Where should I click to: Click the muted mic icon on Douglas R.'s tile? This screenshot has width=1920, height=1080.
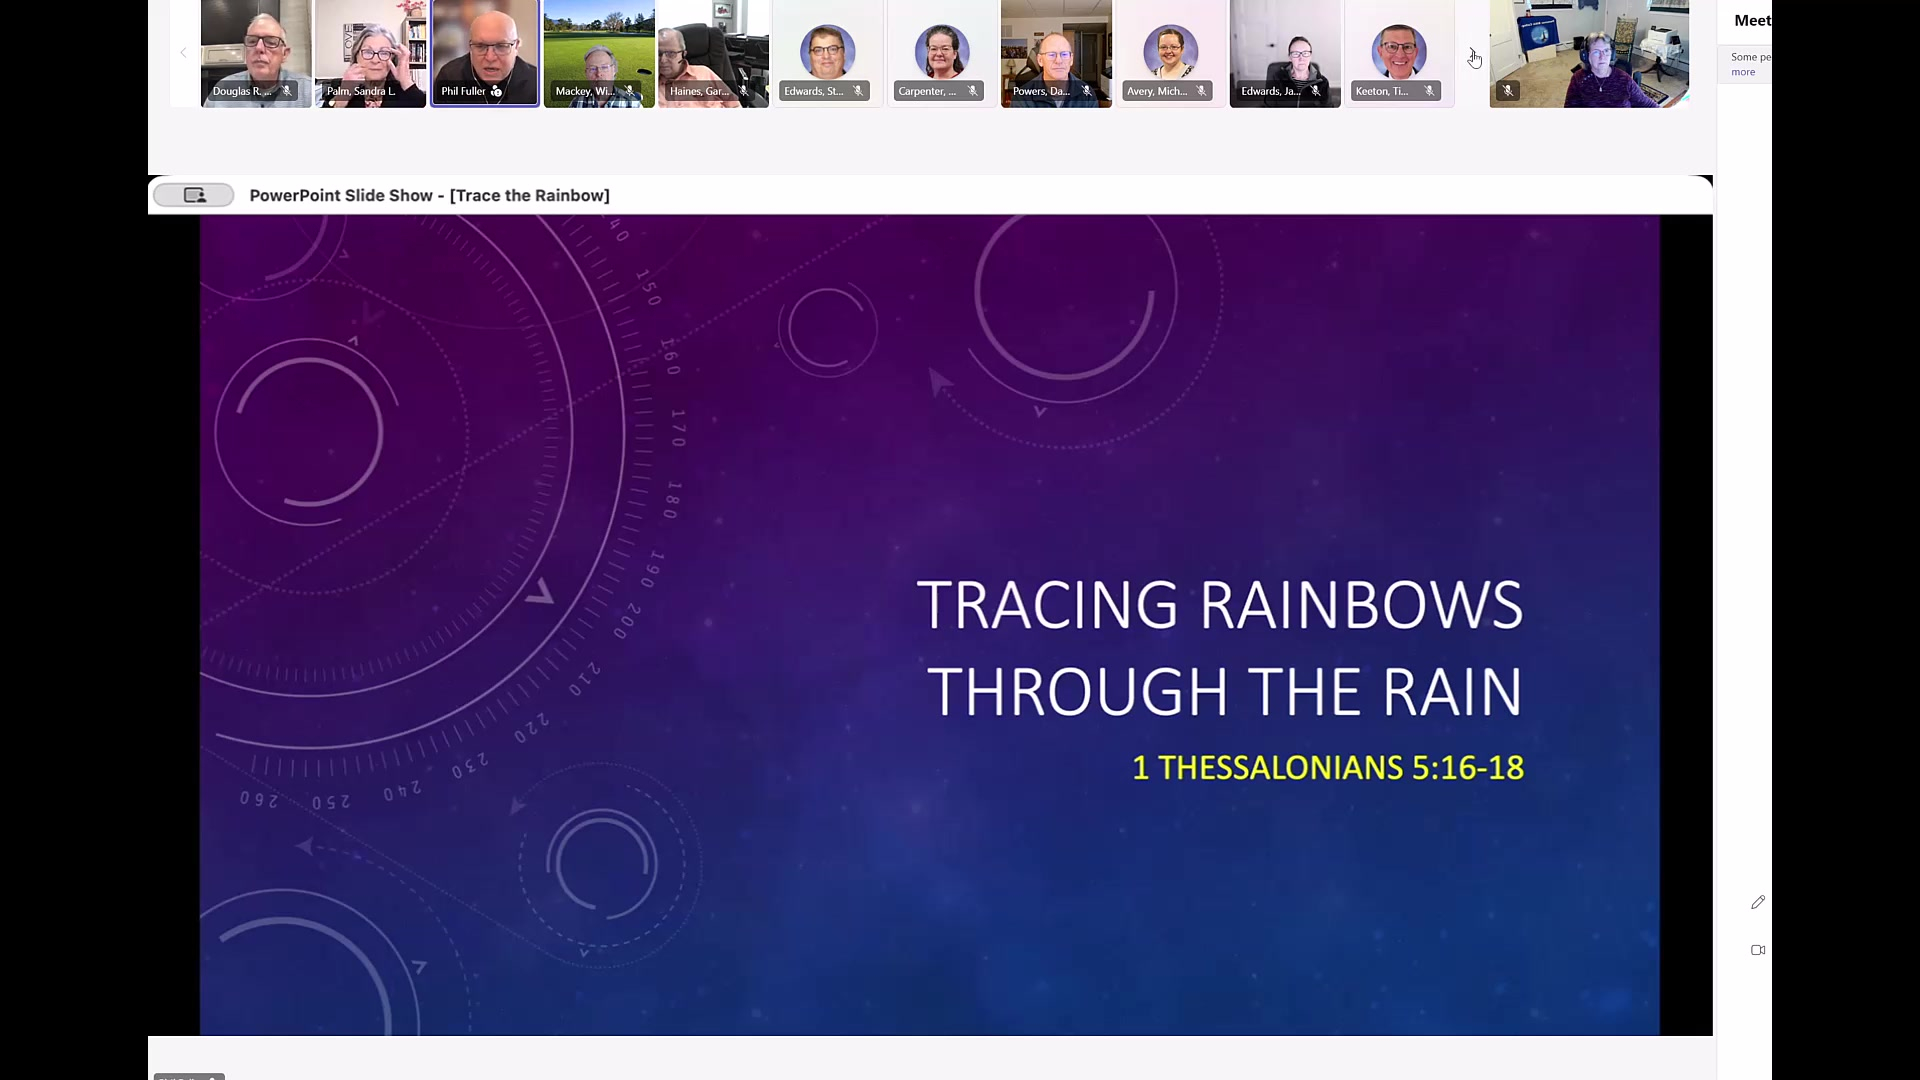pyautogui.click(x=287, y=91)
